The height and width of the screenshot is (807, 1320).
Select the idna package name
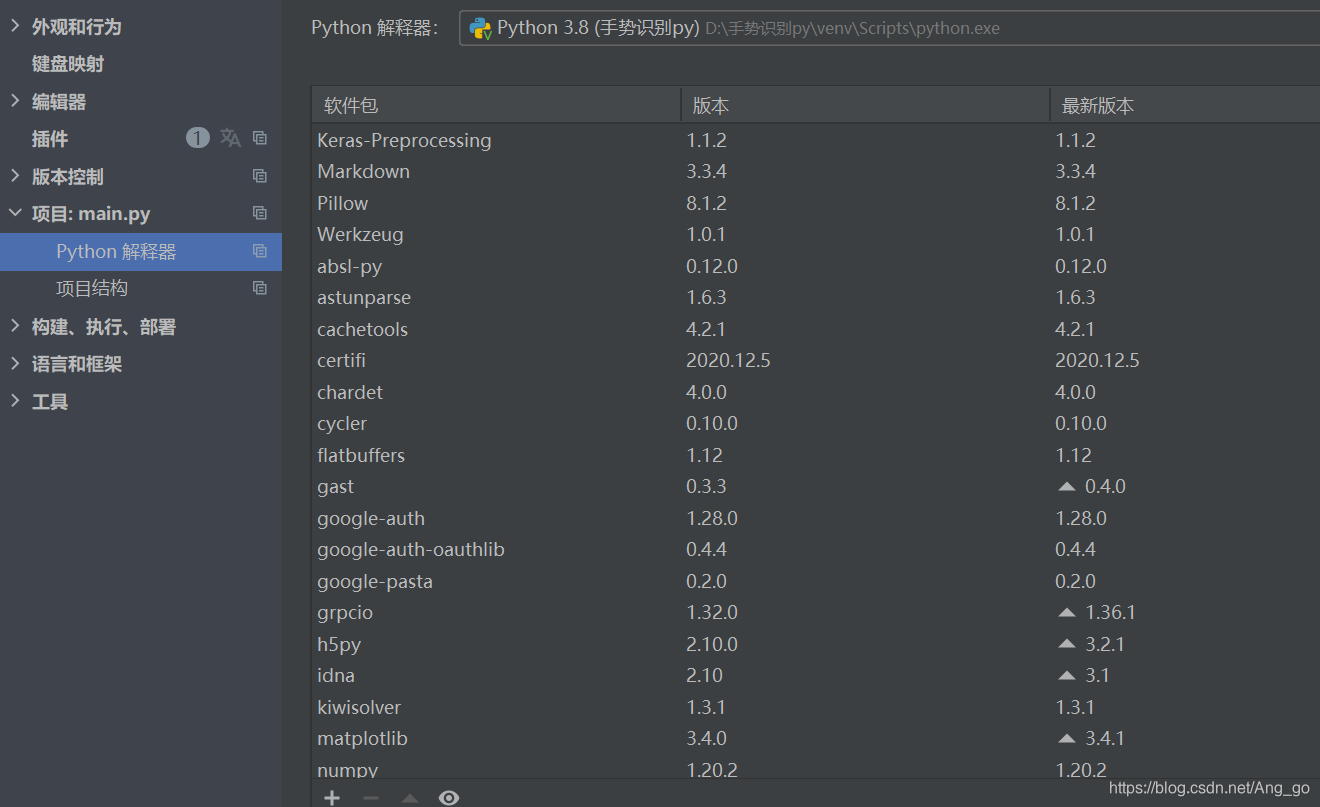pos(336,676)
